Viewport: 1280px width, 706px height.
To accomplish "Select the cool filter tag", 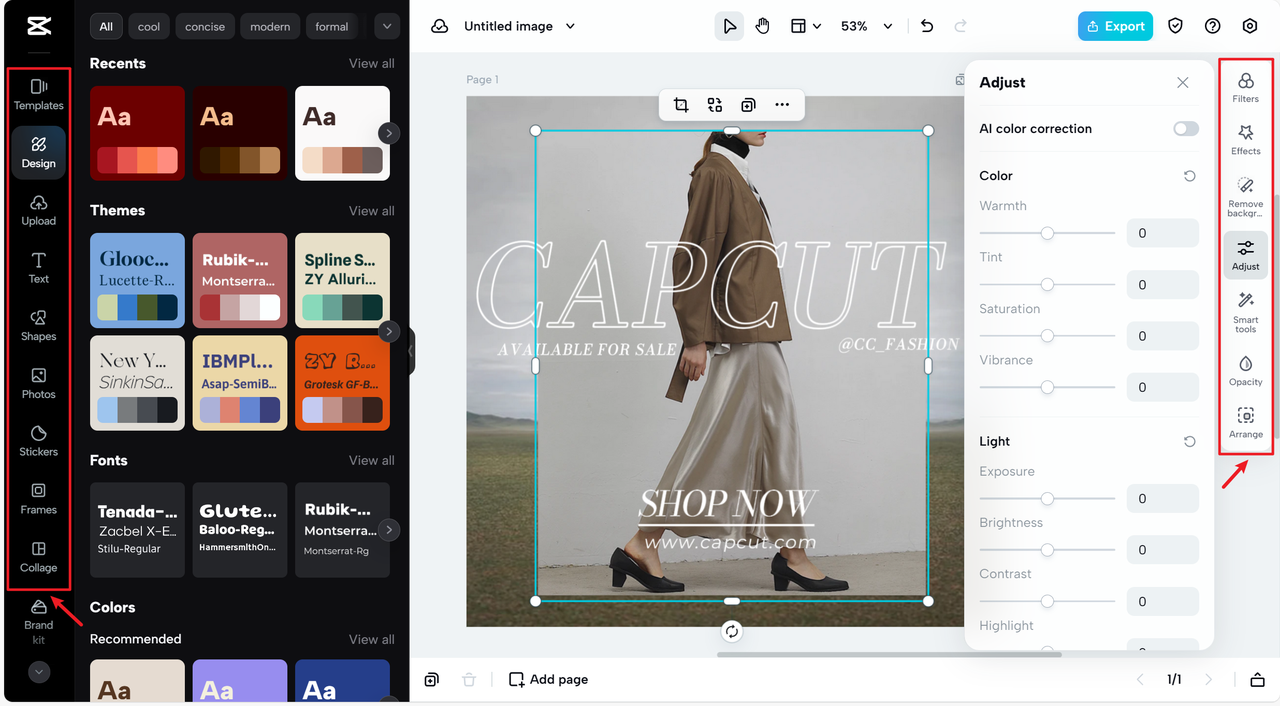I will tap(149, 26).
